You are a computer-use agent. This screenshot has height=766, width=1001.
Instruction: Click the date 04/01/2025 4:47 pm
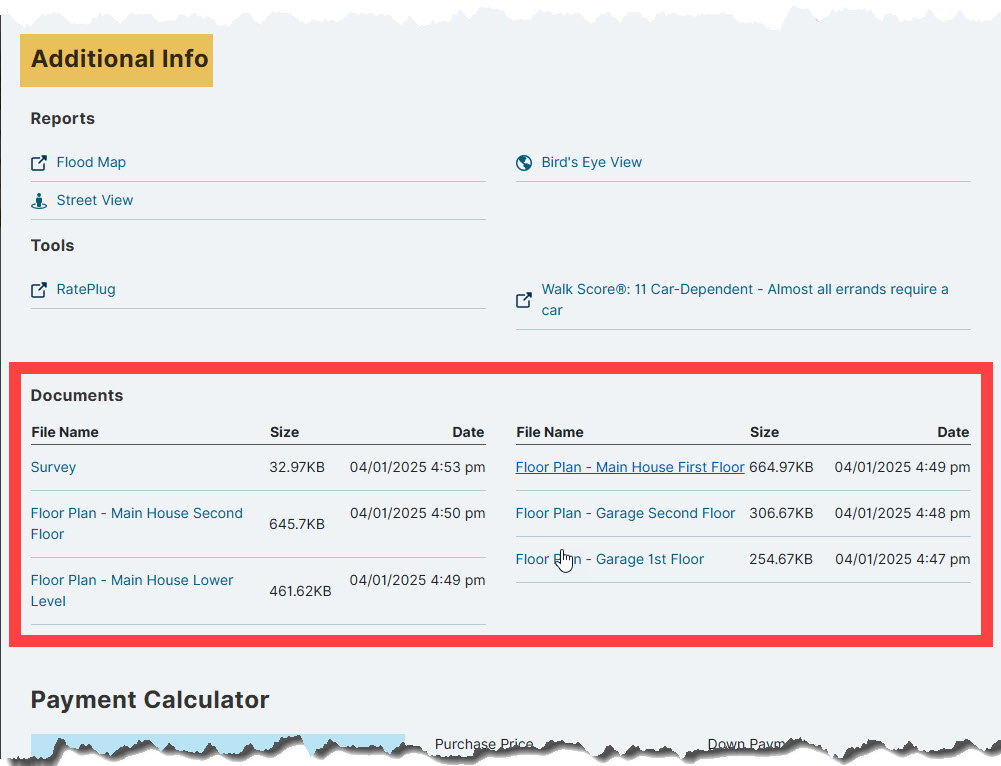point(903,559)
